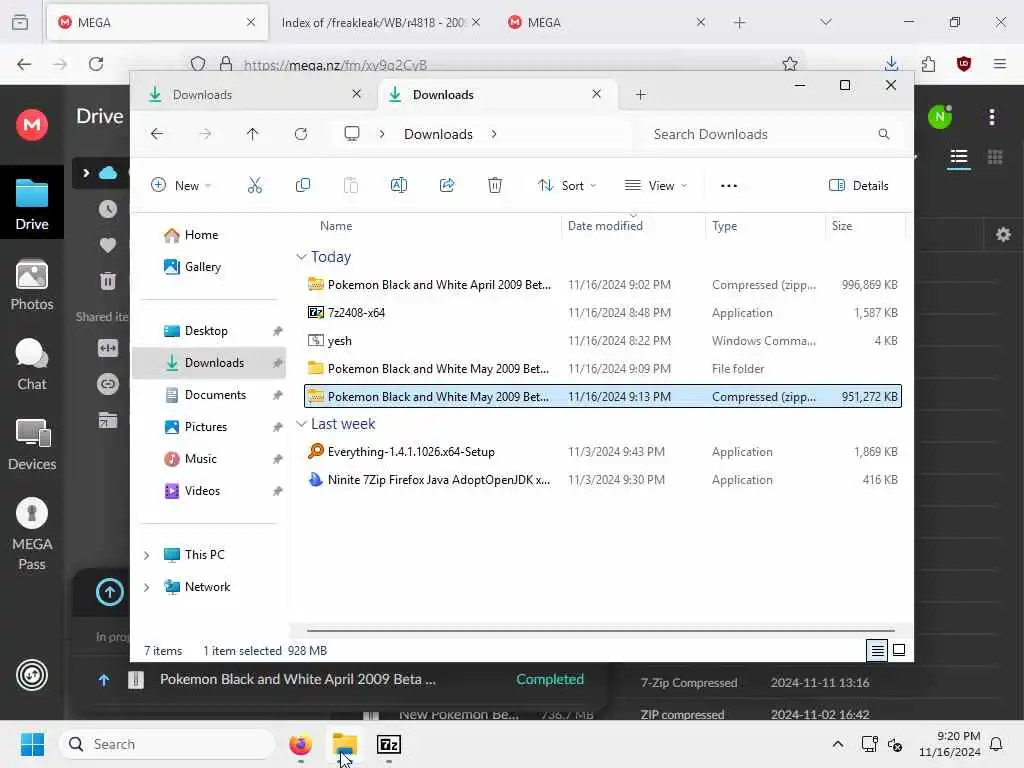The height and width of the screenshot is (768, 1024).
Task: Click uBlock Origin shield icon
Action: 963,64
